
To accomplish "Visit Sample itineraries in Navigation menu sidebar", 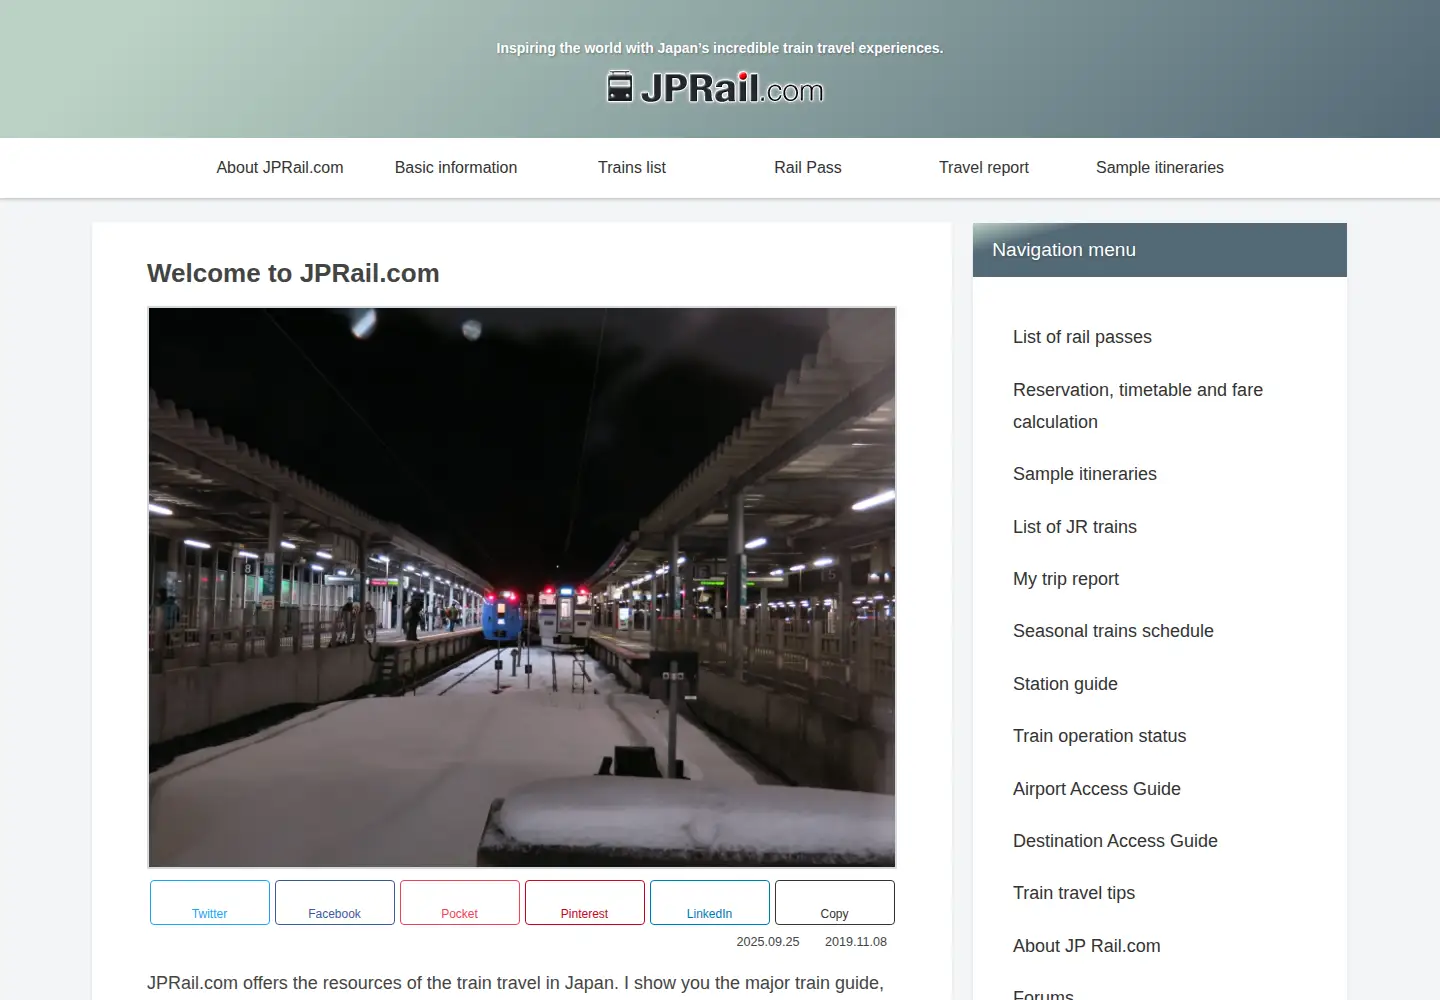I will [x=1085, y=474].
